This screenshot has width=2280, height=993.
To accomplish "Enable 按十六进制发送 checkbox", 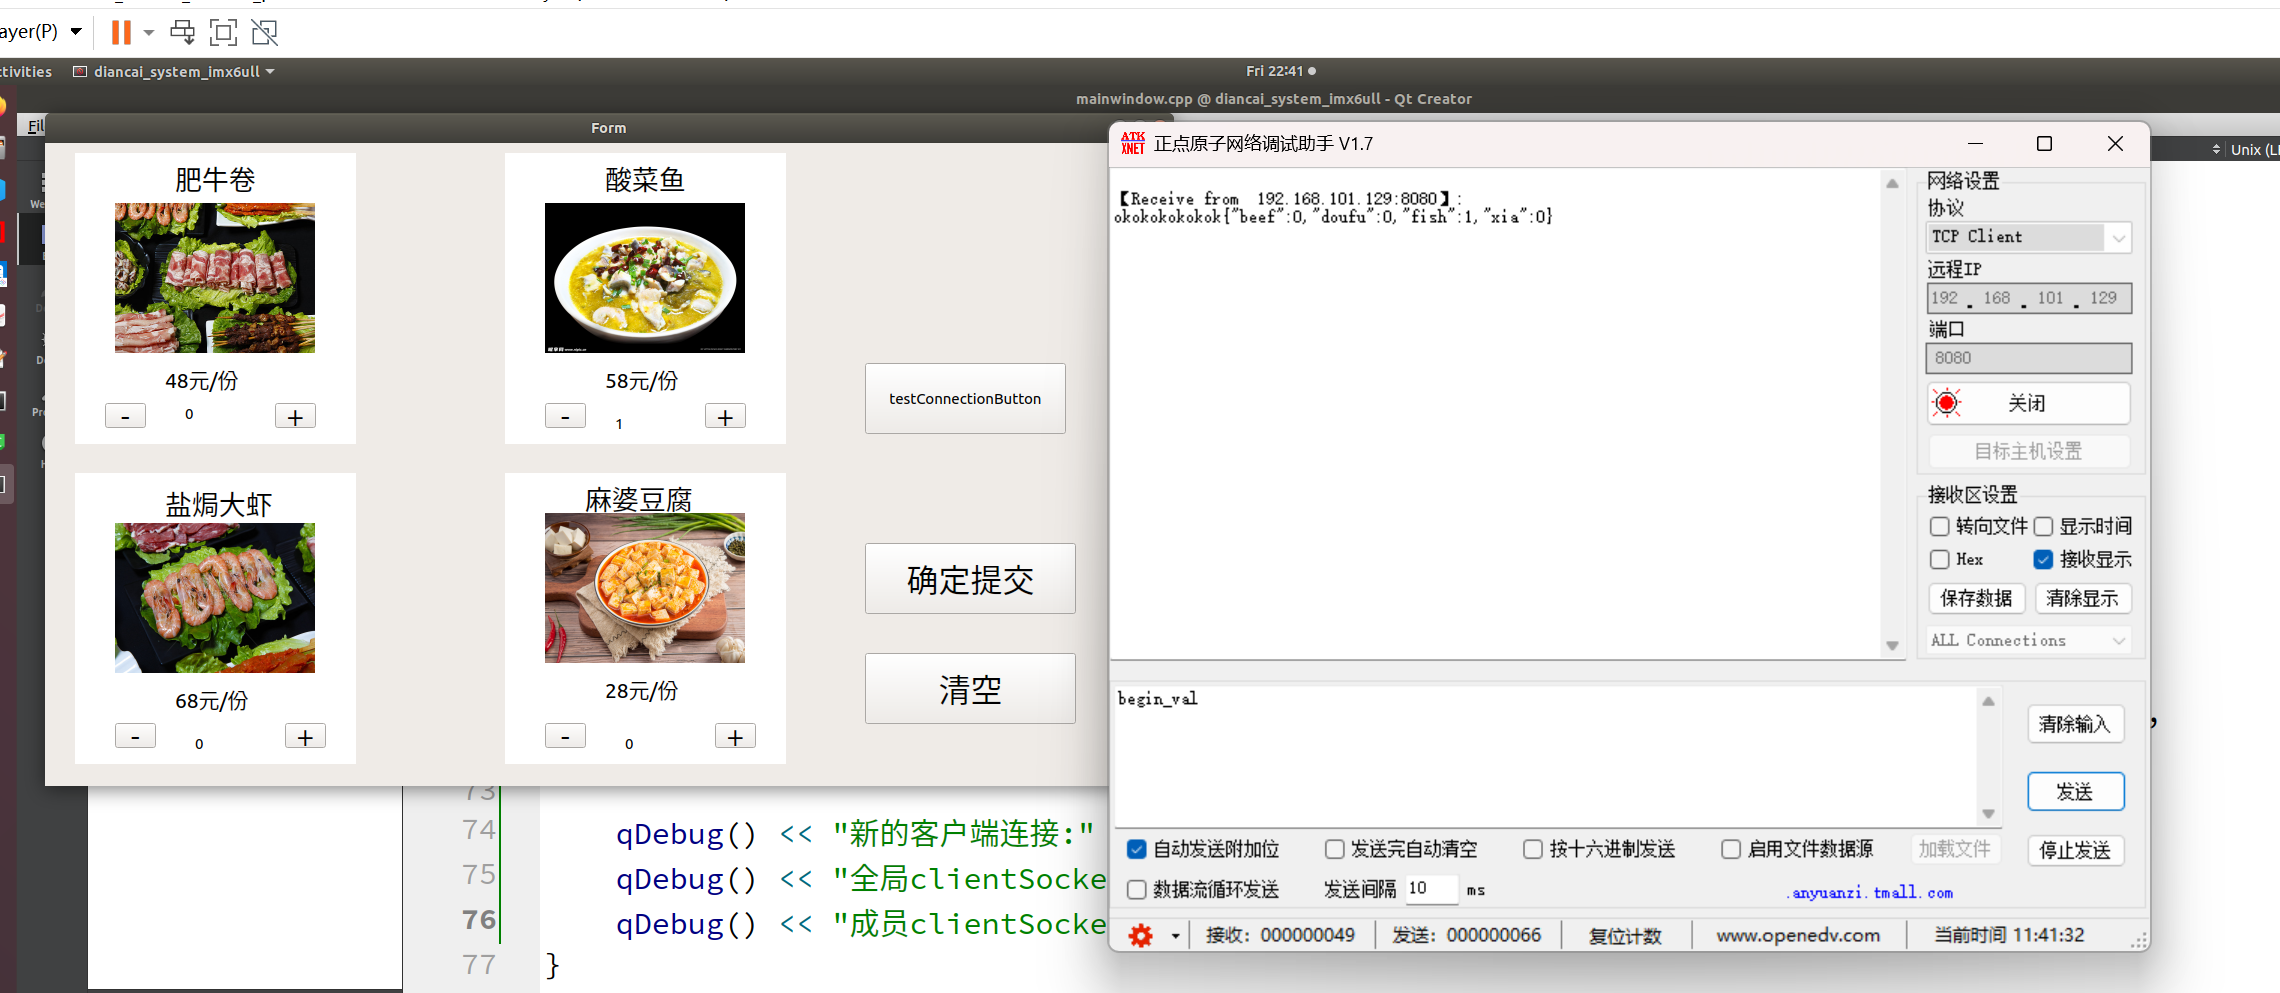I will coord(1532,849).
